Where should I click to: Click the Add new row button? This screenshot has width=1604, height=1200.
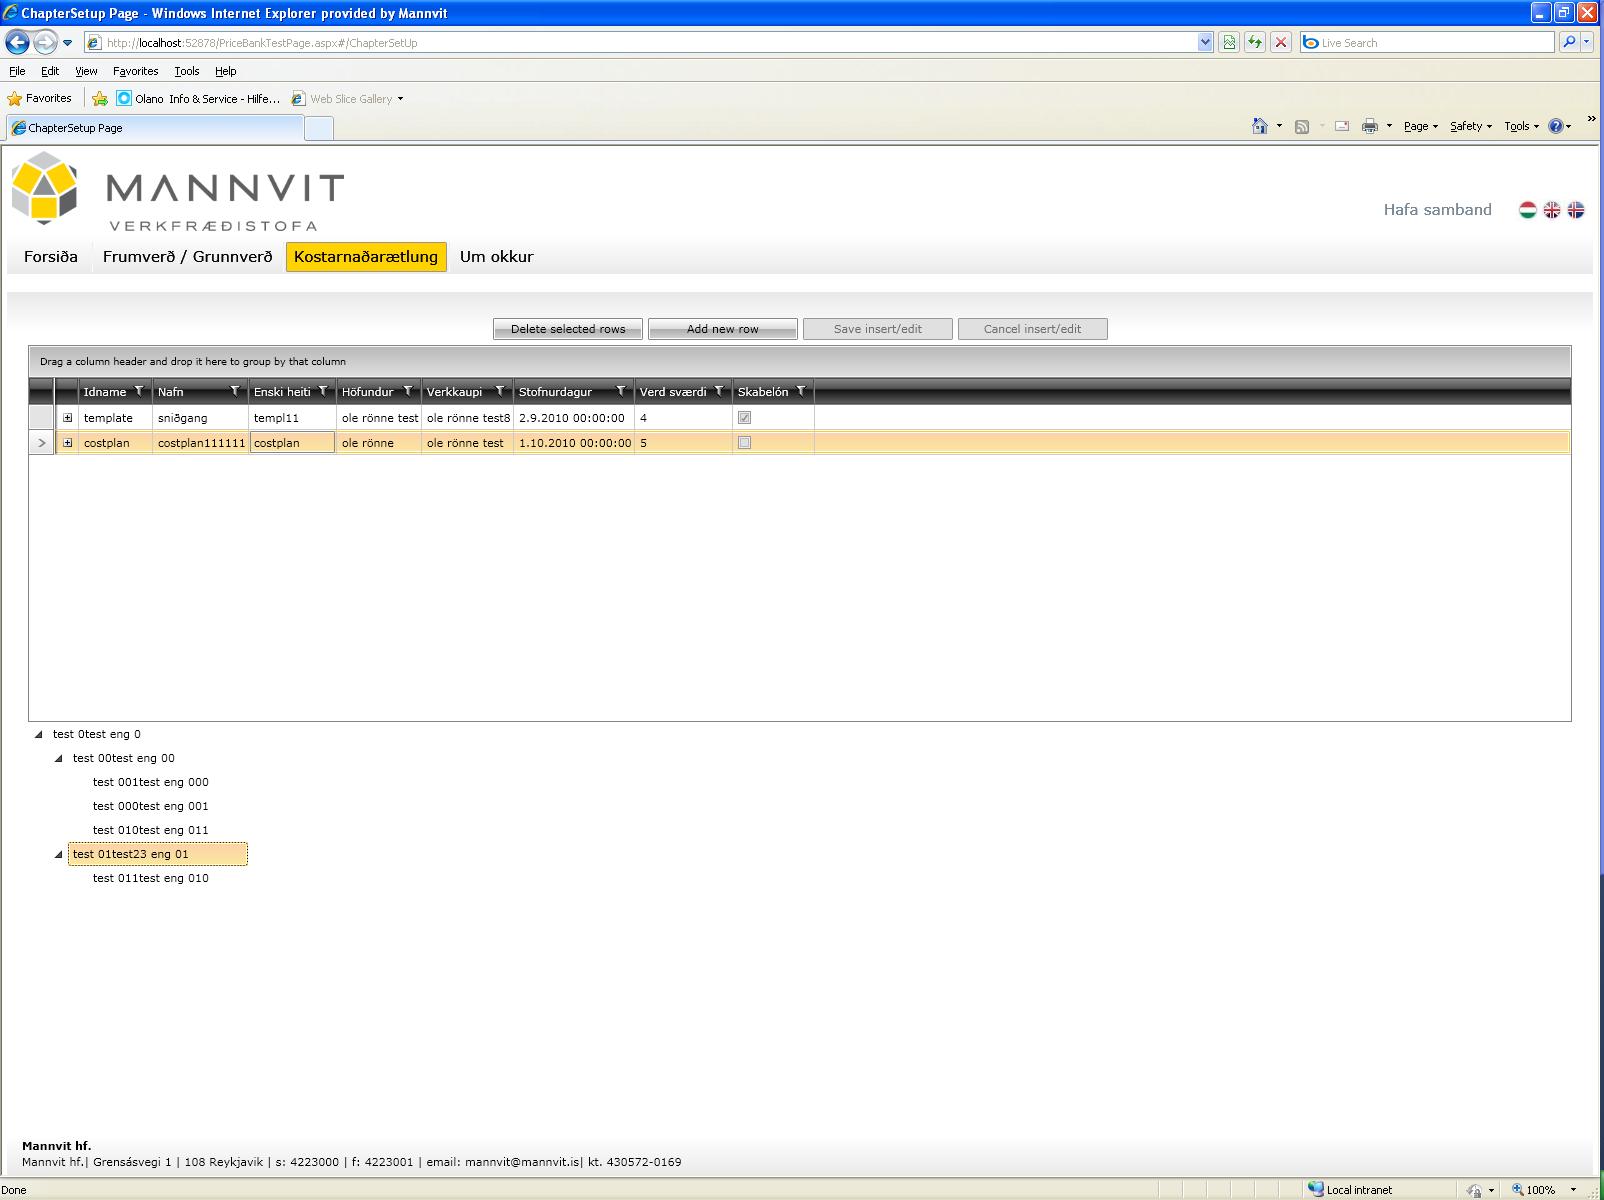tap(723, 329)
